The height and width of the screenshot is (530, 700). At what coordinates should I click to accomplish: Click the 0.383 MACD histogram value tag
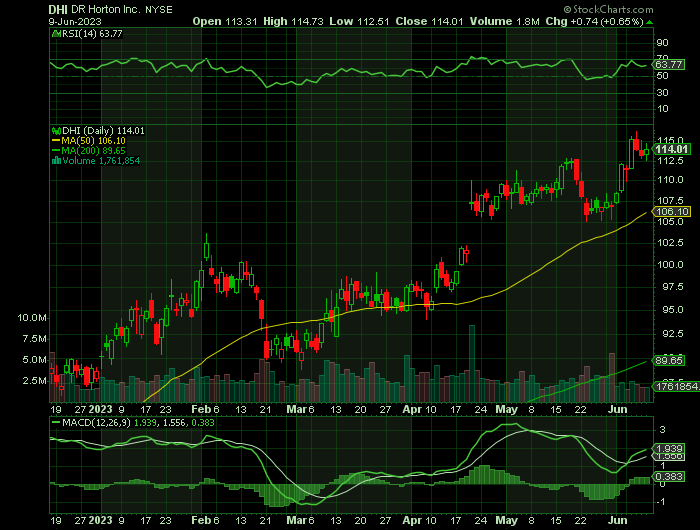[x=668, y=477]
